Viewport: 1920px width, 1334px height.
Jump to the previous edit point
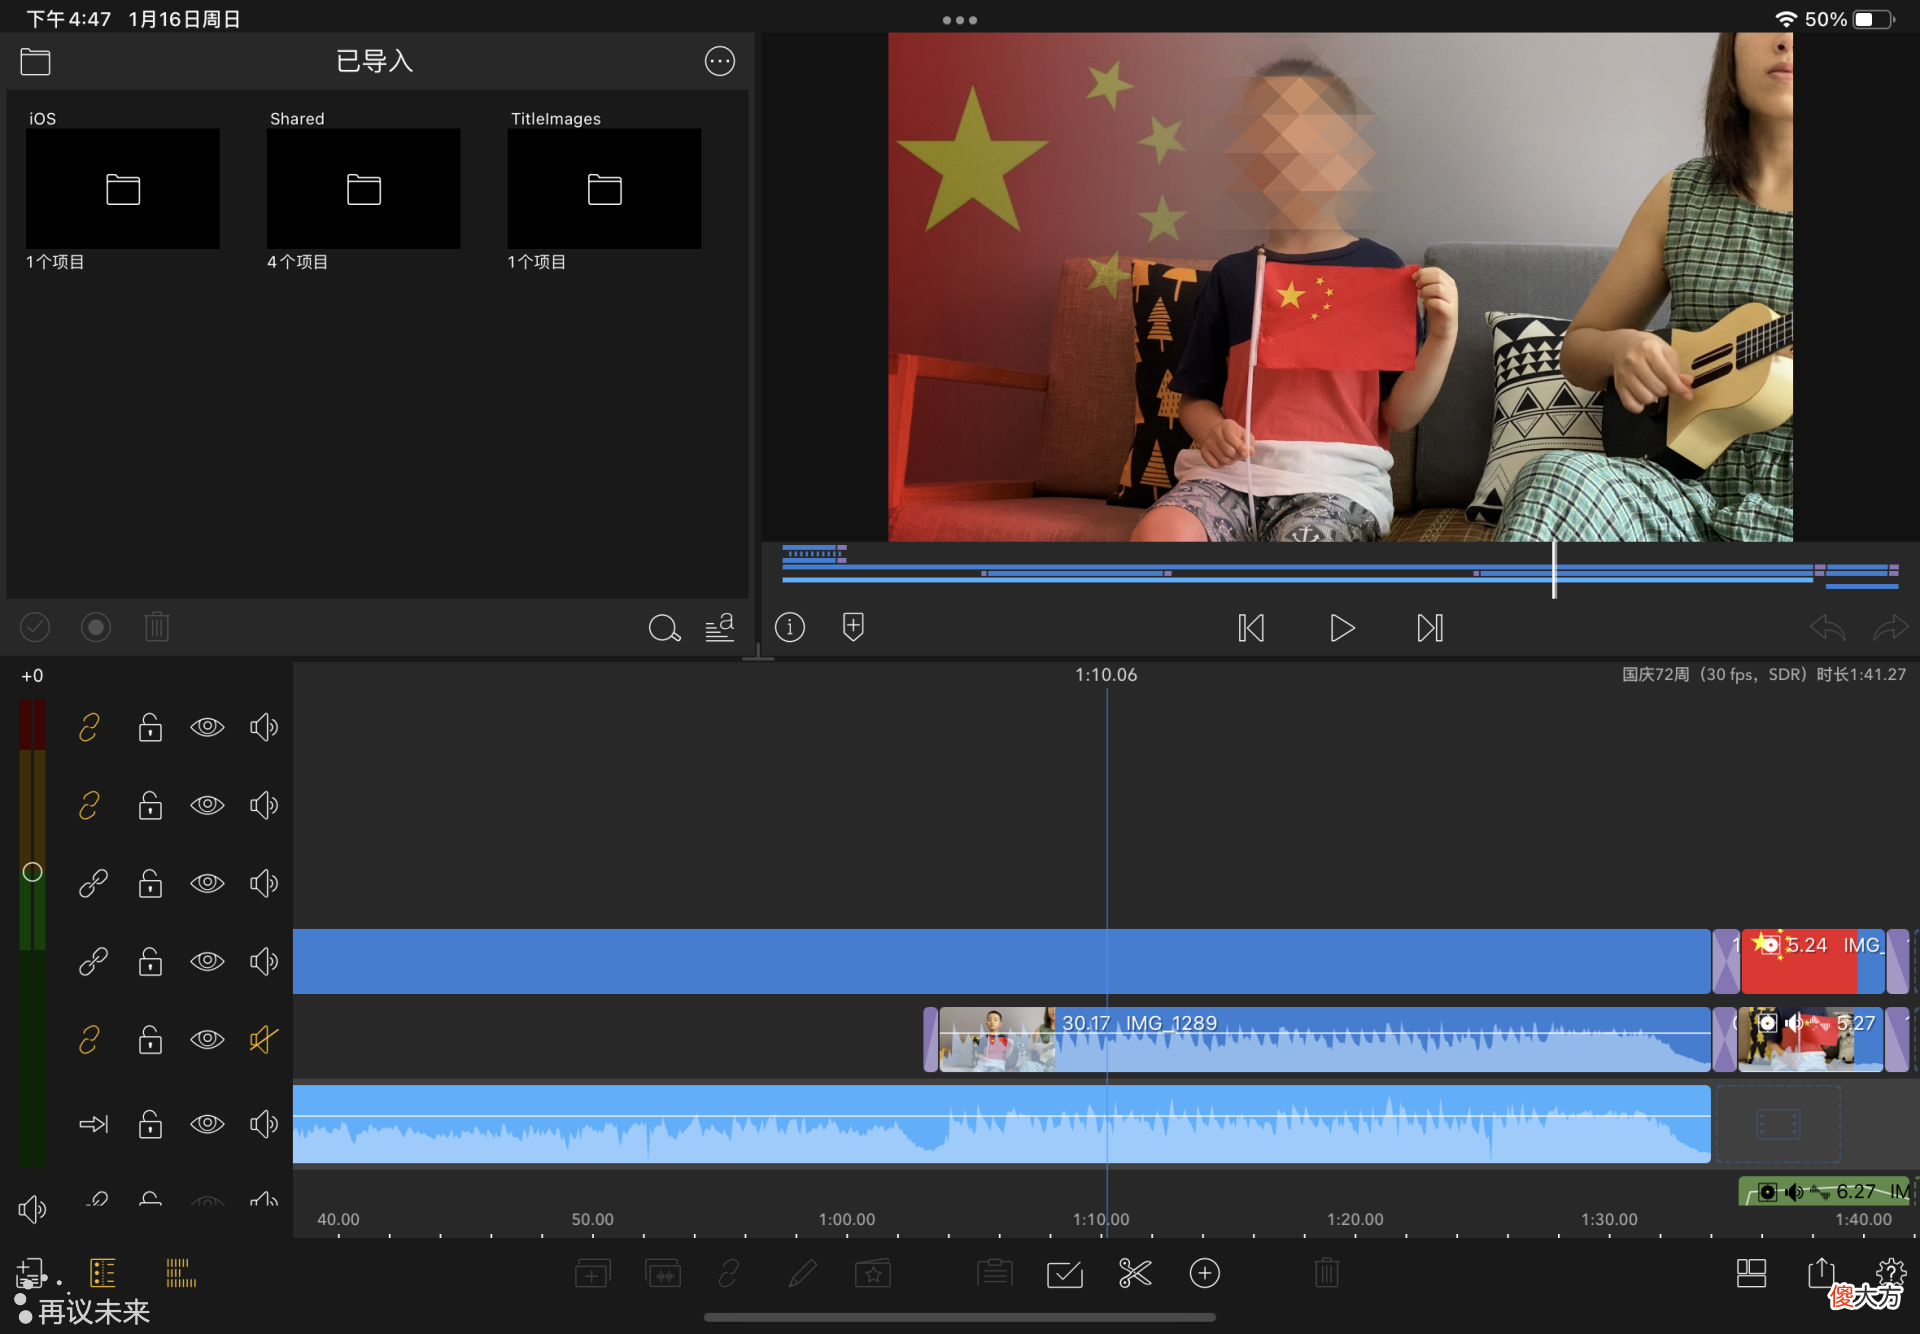click(1251, 628)
